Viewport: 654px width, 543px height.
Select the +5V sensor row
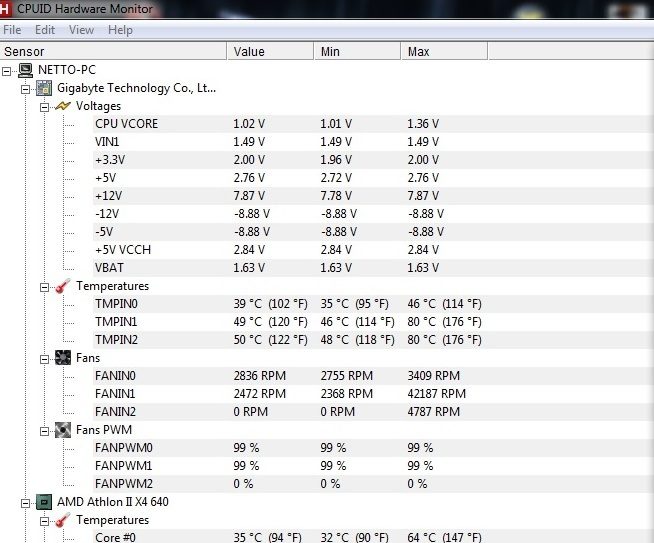373,178
